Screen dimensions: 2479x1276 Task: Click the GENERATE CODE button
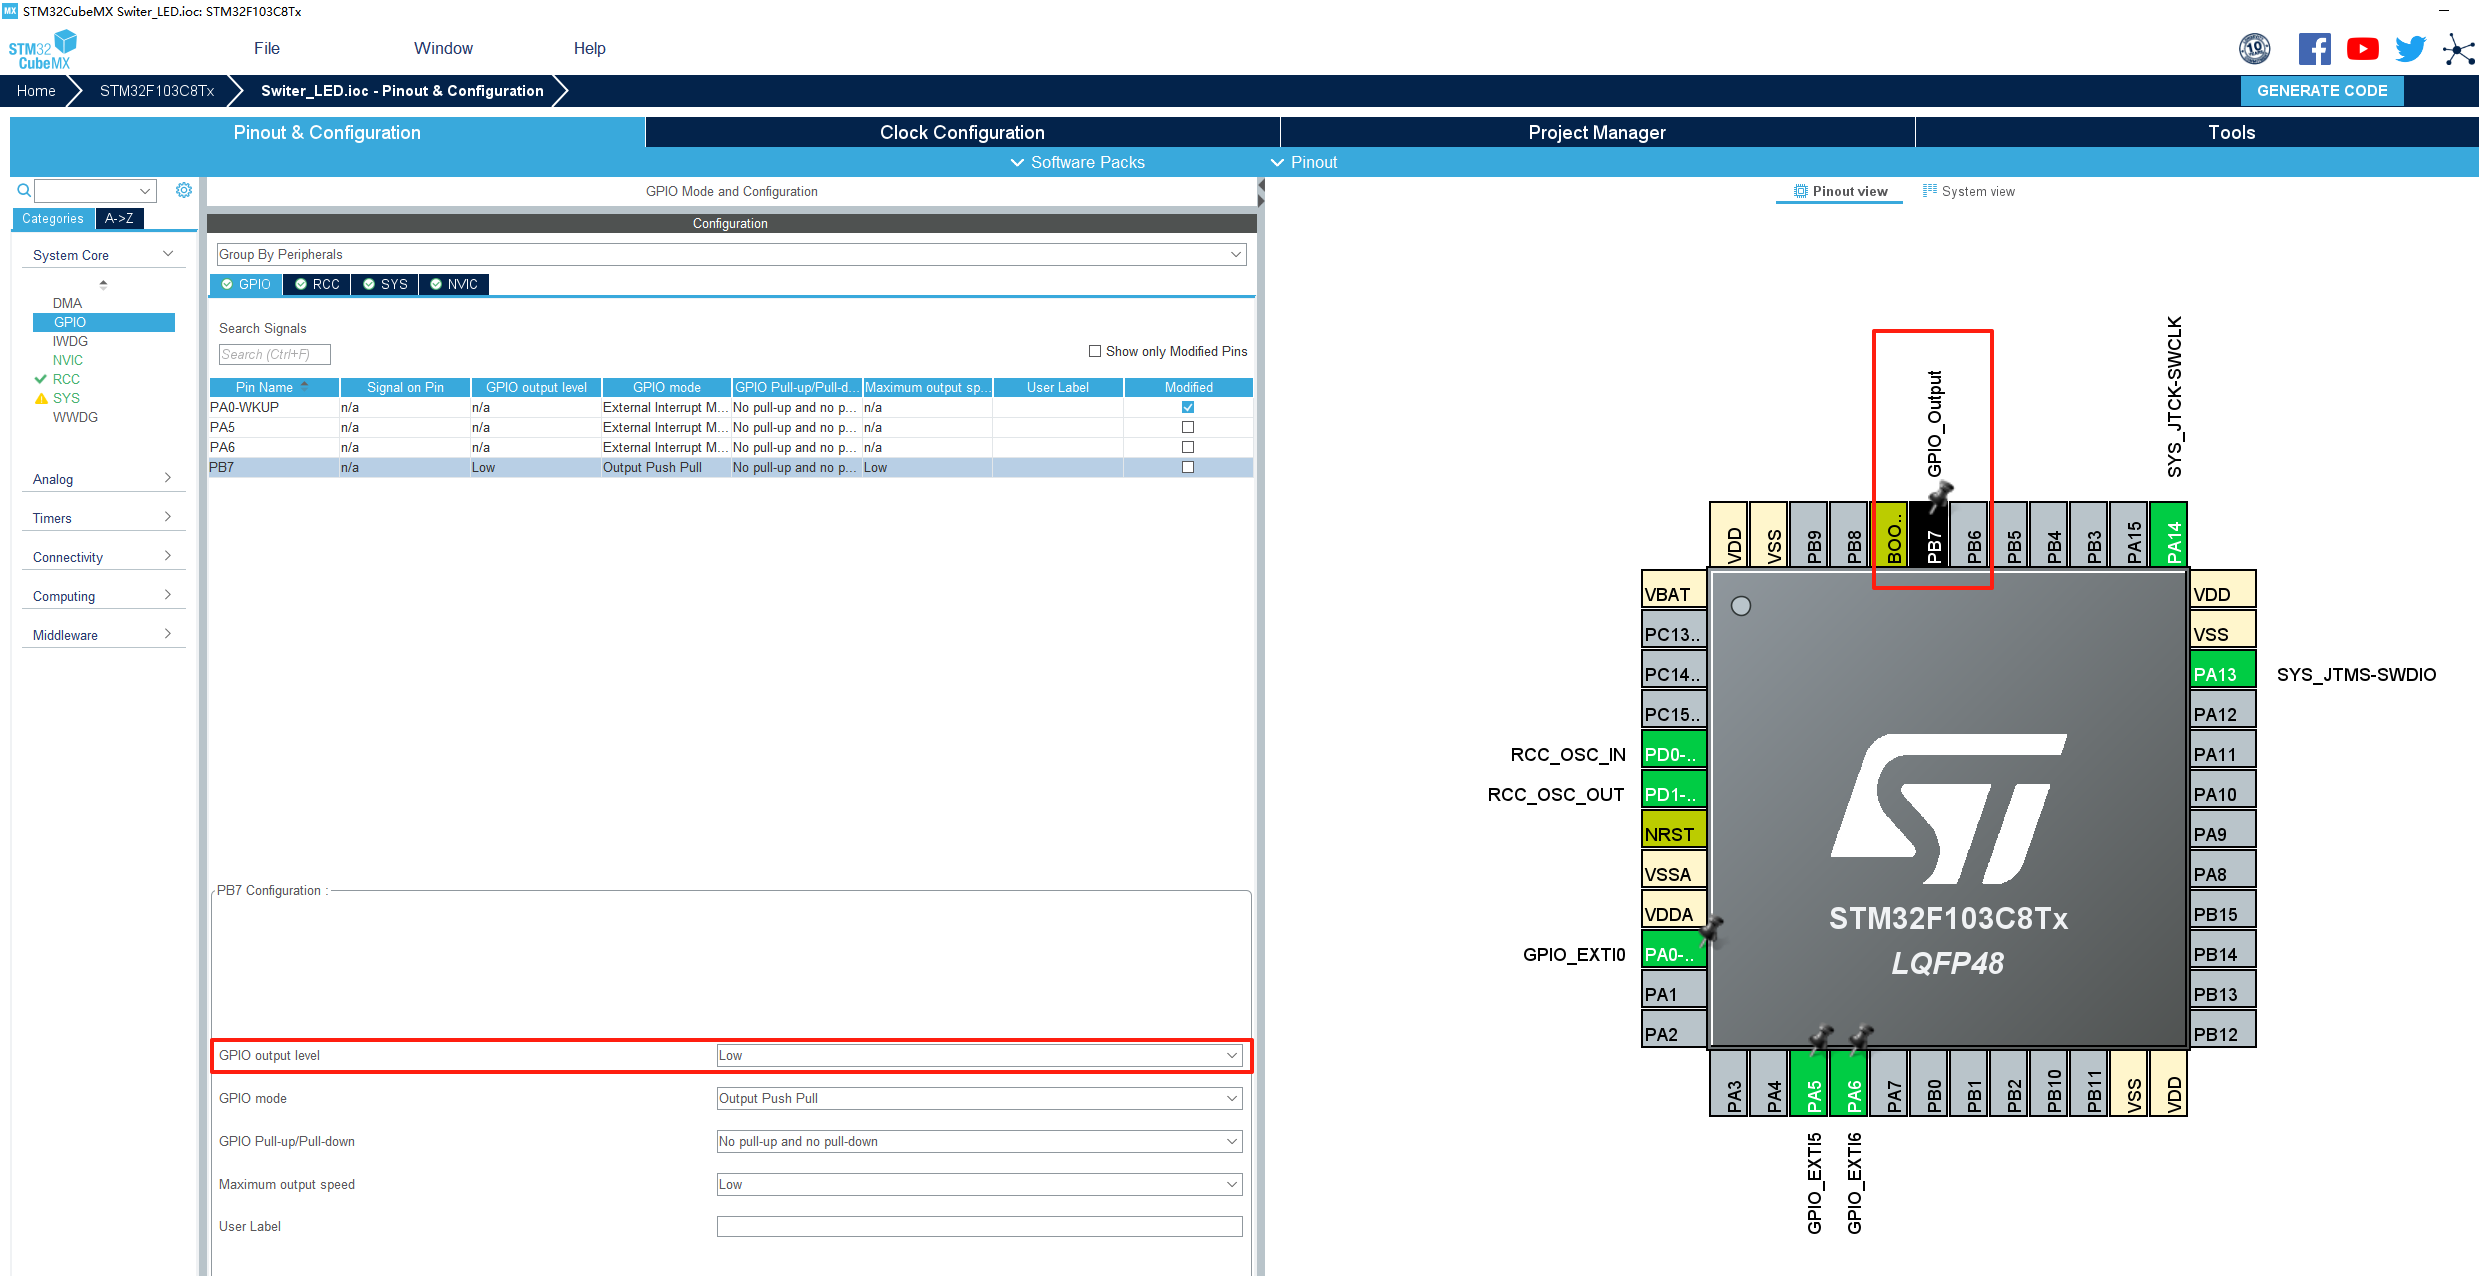coord(2321,90)
